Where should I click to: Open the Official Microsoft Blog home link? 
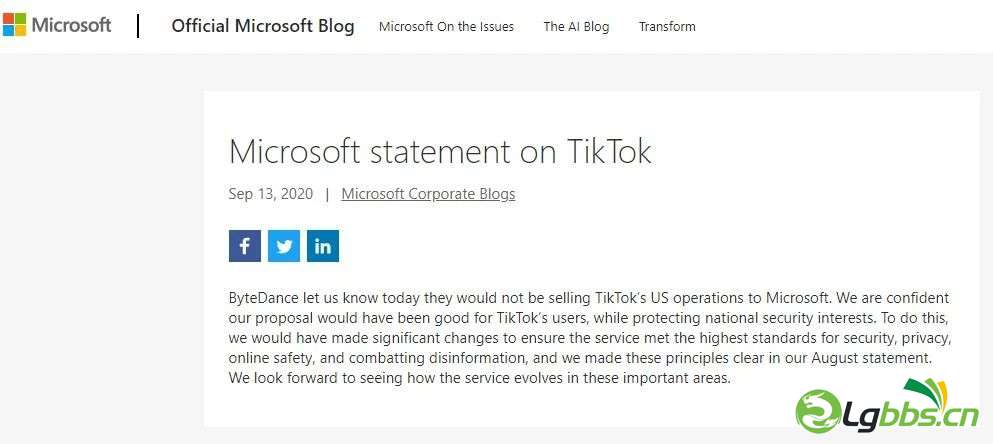click(x=263, y=26)
